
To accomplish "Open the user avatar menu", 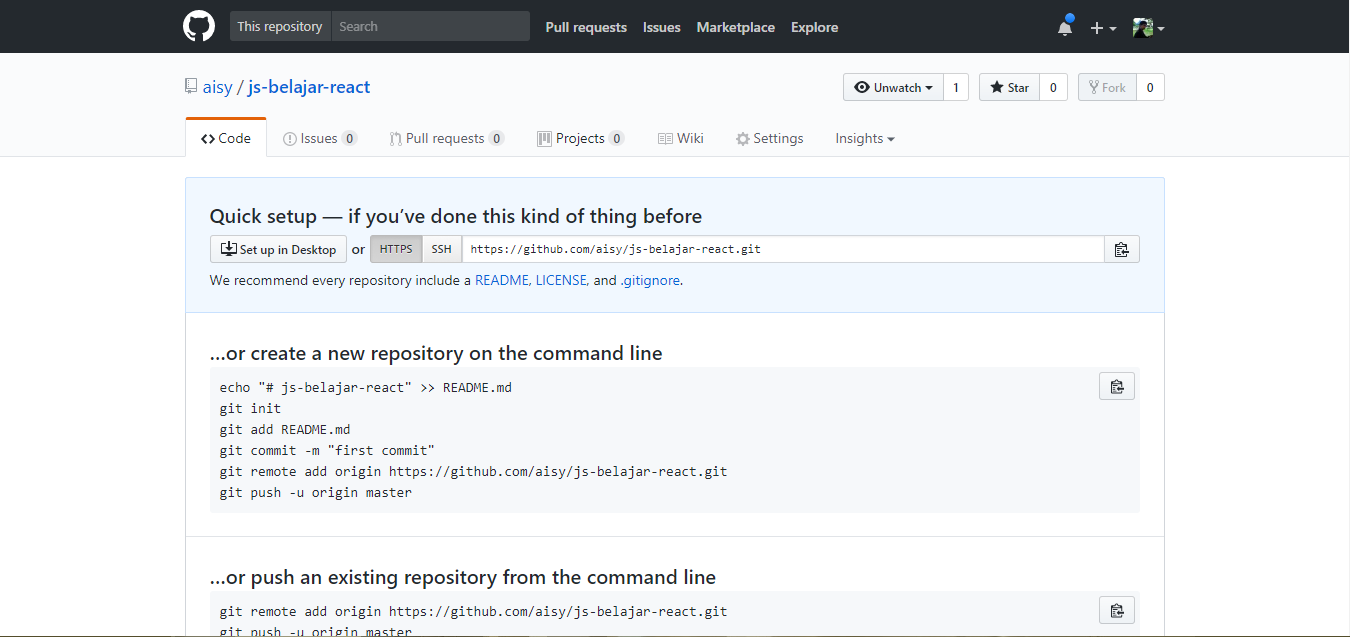I will (1148, 28).
